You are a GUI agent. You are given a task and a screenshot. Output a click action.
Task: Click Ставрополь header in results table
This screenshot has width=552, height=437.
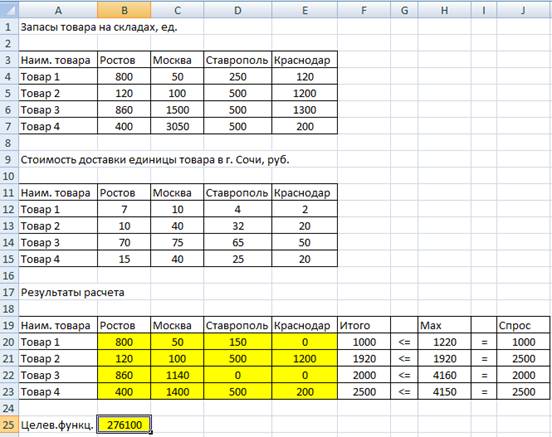pos(237,325)
